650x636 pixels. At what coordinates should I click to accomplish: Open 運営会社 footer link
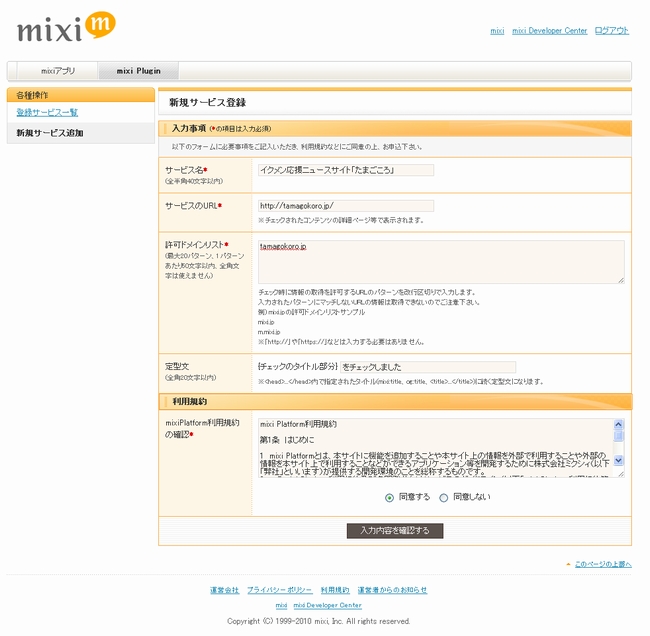pos(224,590)
